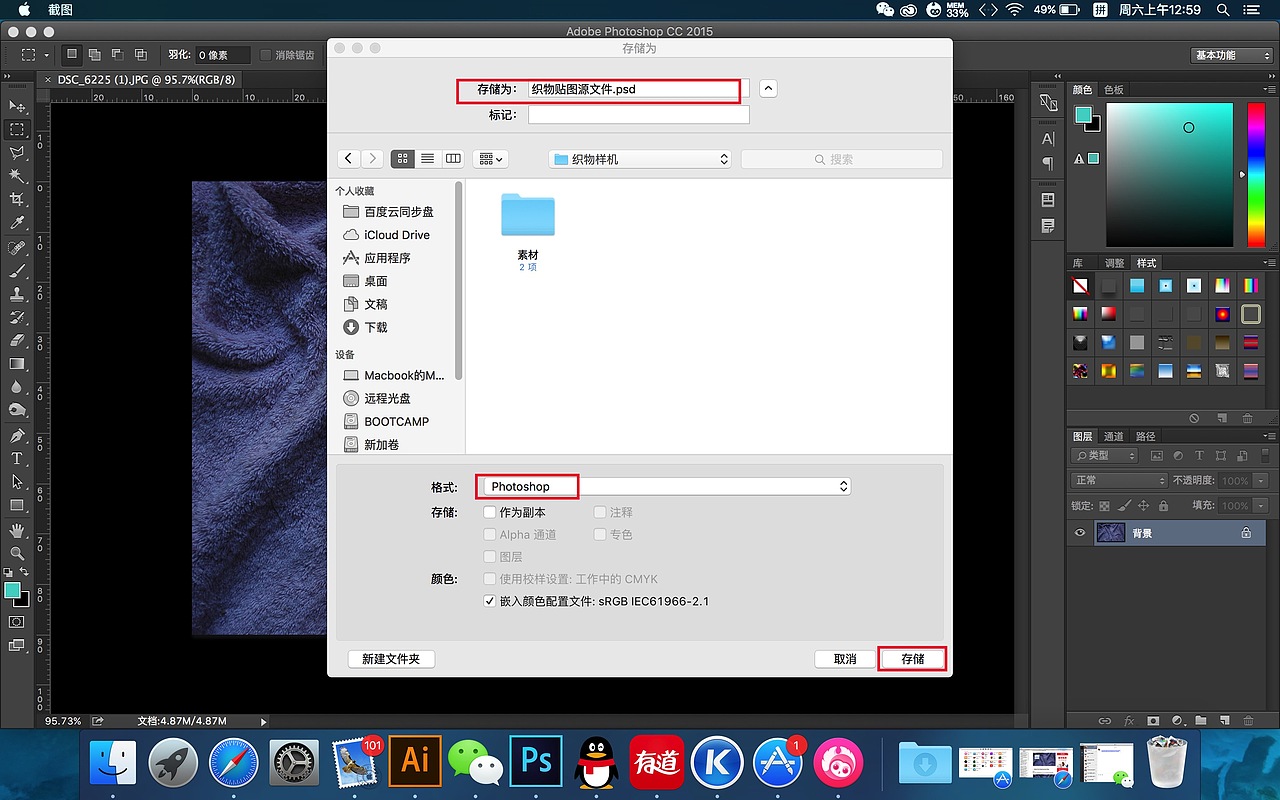This screenshot has width=1280, height=800.
Task: Switch to the 色板 tab
Action: click(x=1114, y=89)
